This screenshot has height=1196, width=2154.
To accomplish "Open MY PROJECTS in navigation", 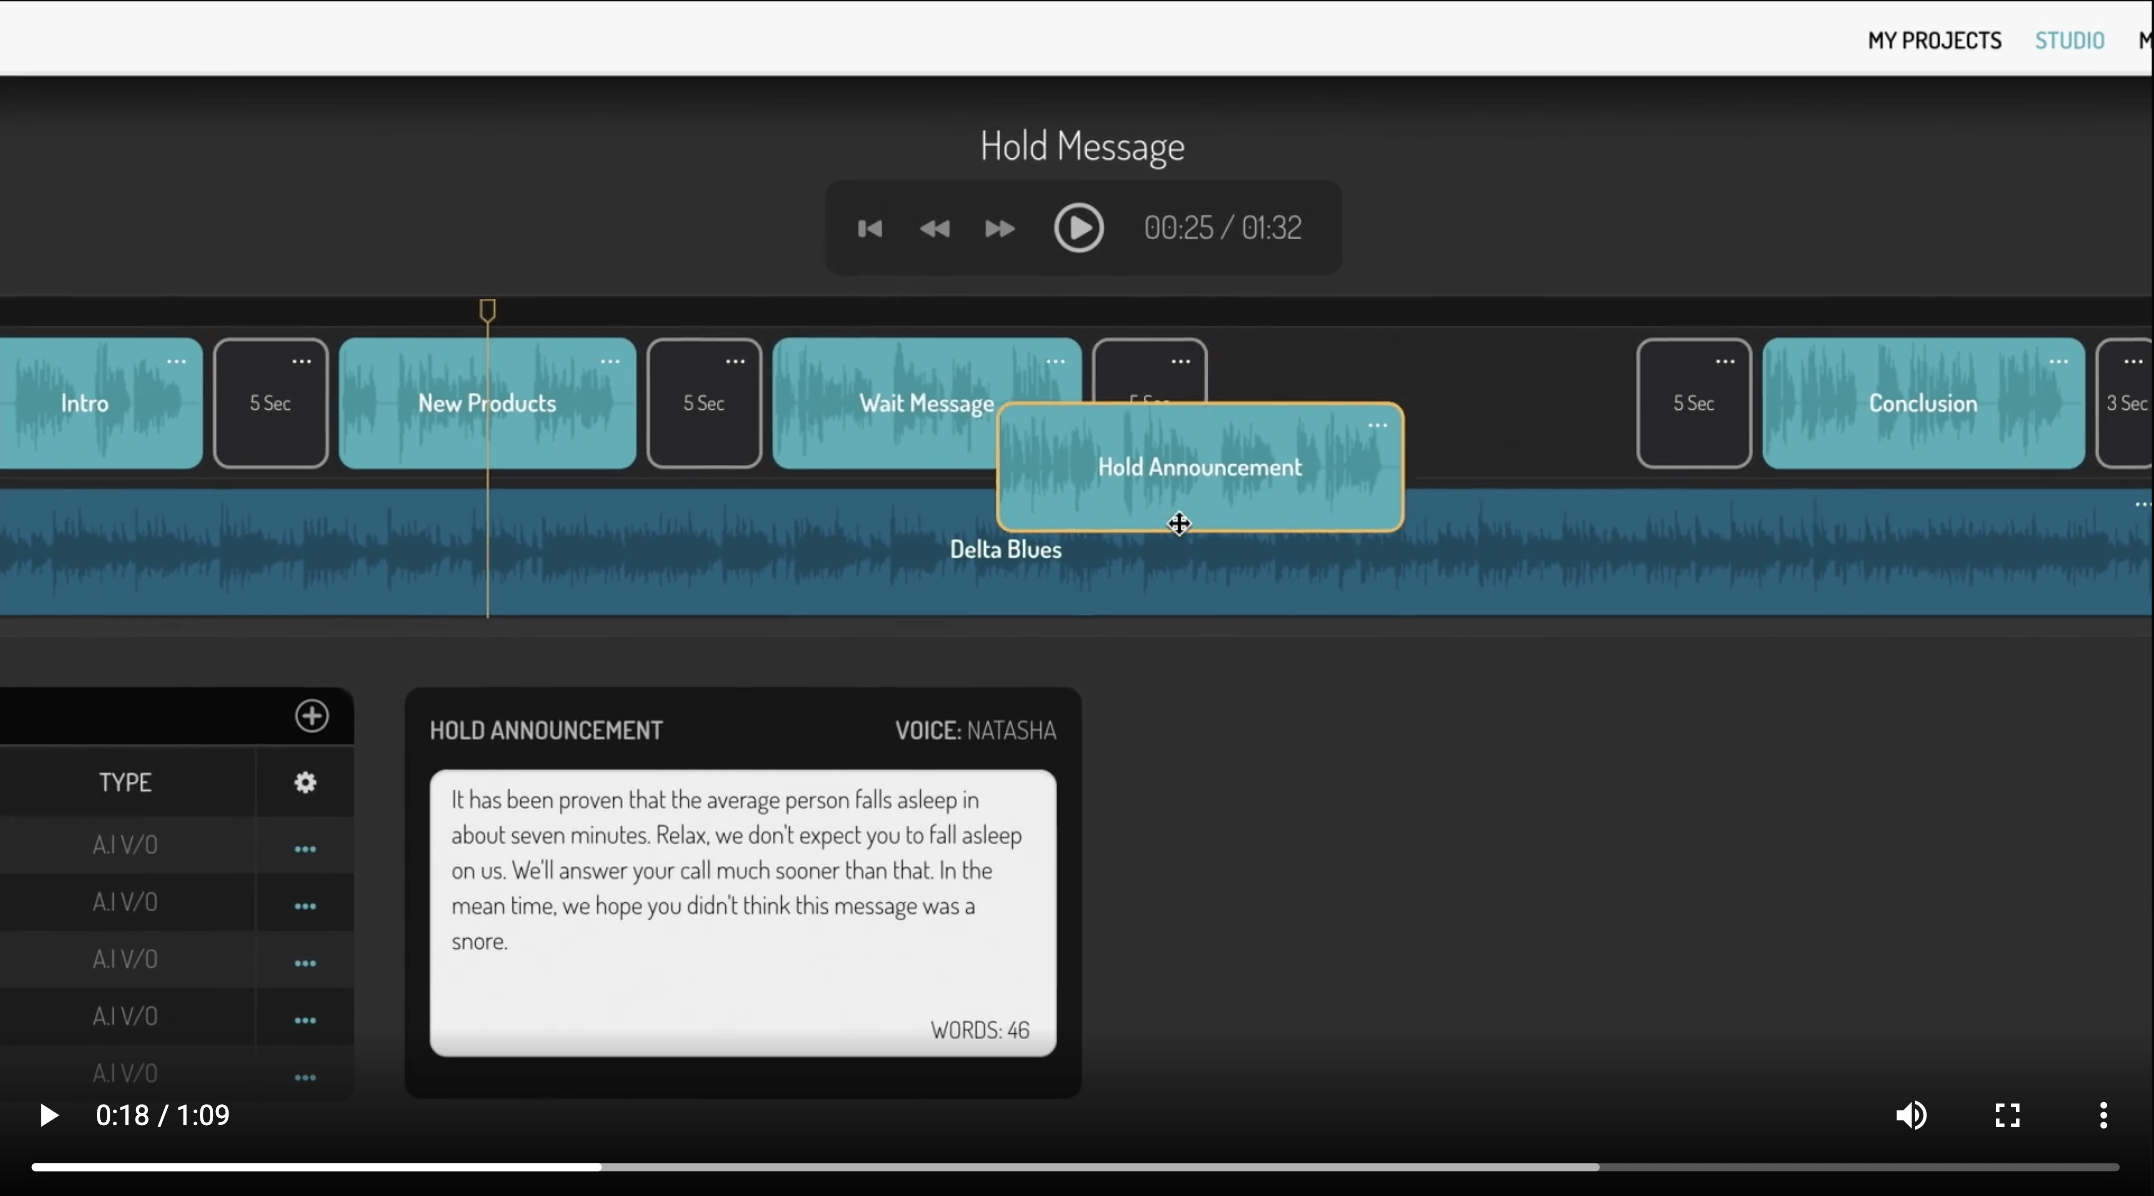I will pos(1934,40).
